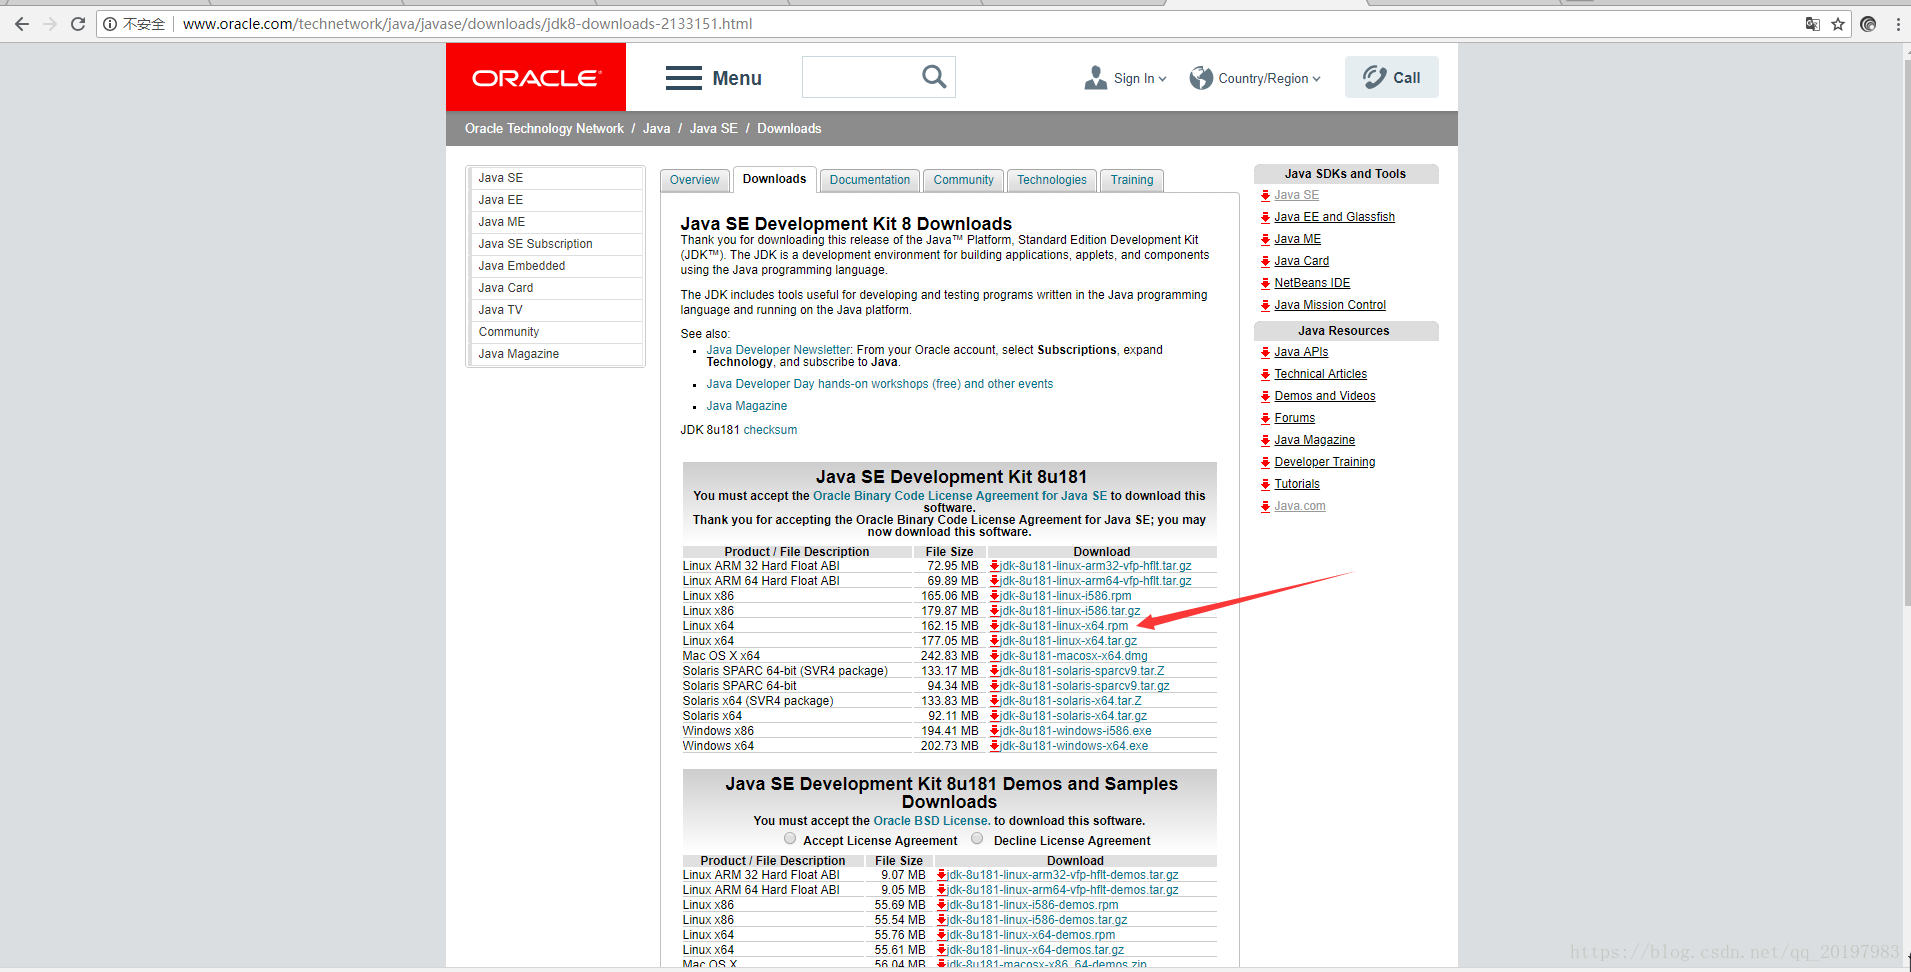
Task: Click Oracle Technology Network breadcrumb
Action: (544, 128)
